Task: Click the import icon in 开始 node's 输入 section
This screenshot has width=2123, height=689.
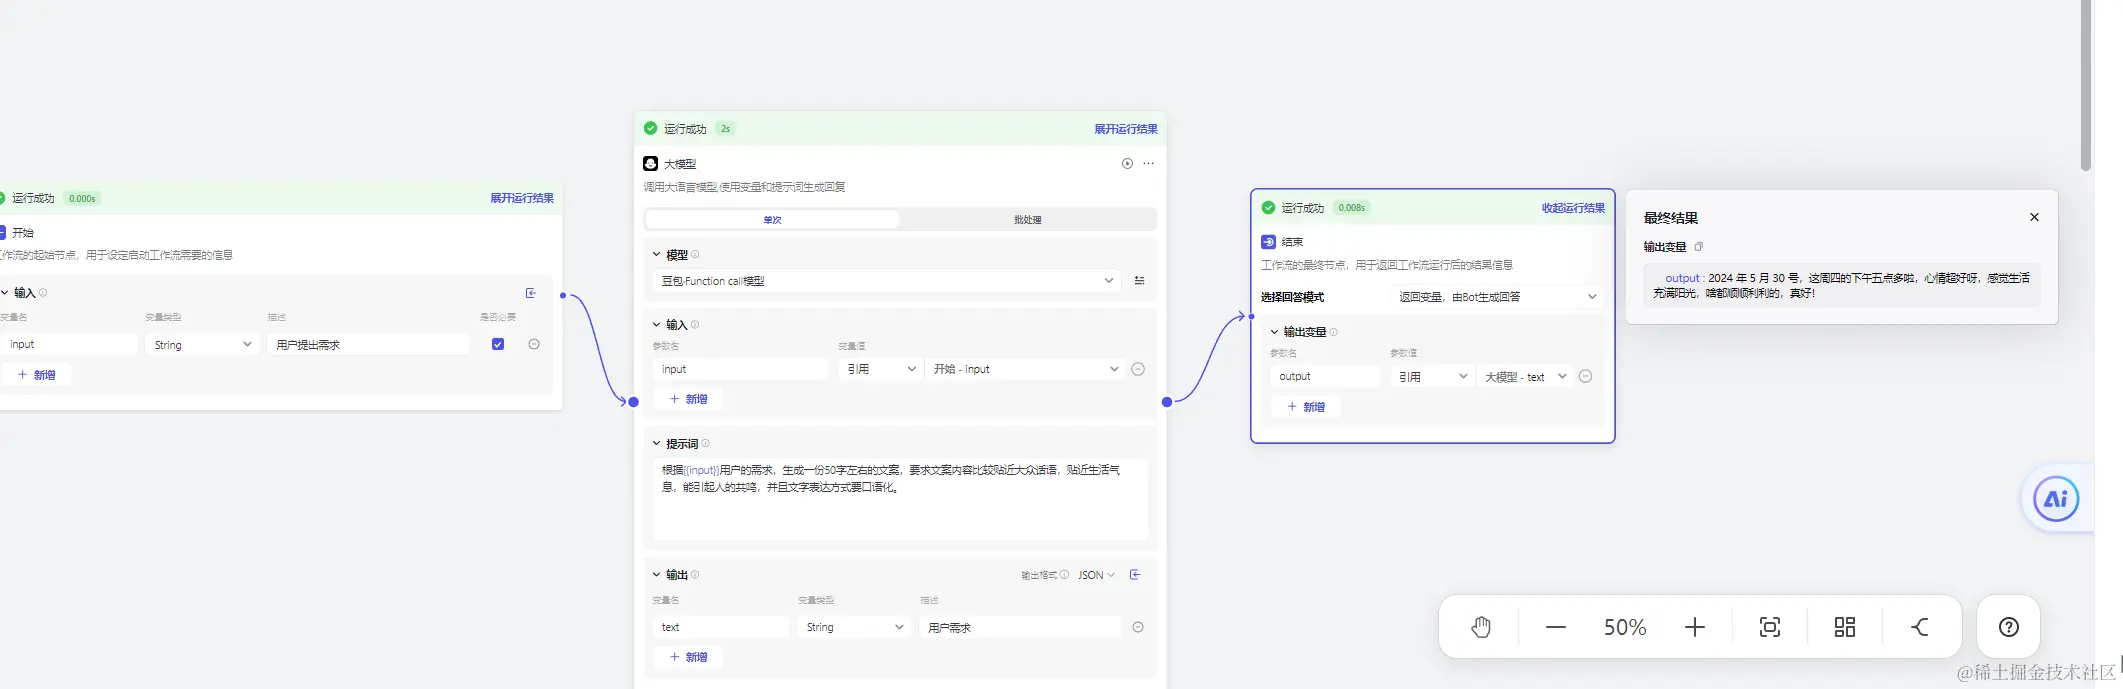Action: [531, 293]
